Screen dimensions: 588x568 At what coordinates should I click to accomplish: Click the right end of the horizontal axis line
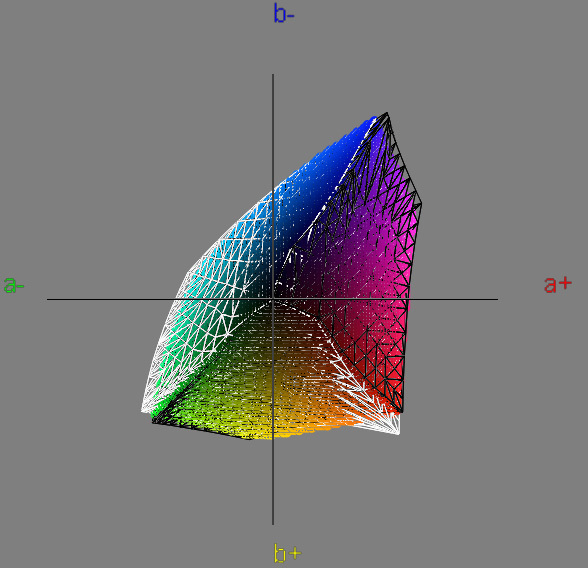[497, 299]
